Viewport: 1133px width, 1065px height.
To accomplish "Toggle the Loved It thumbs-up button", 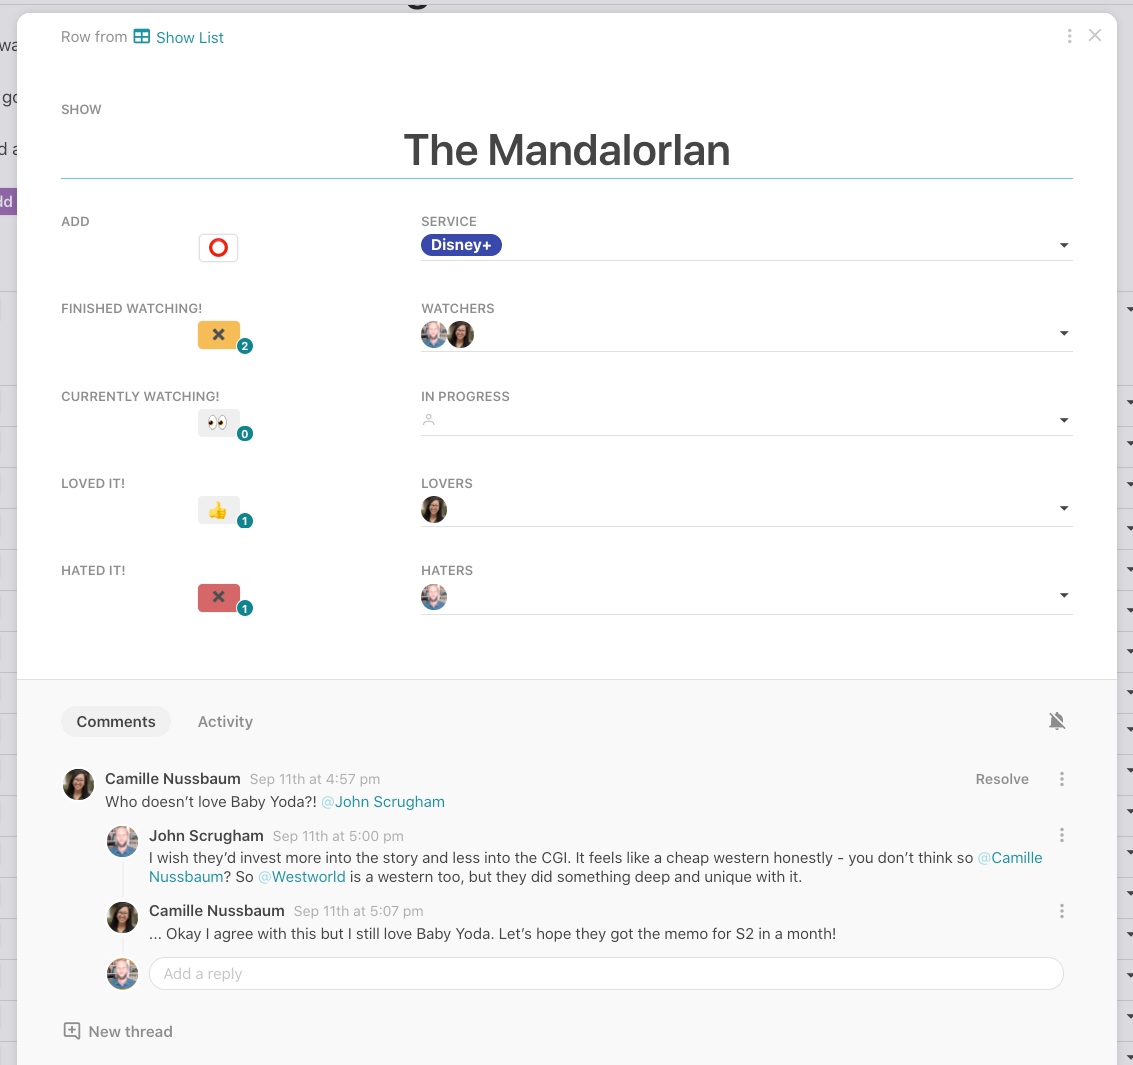I will tap(218, 510).
